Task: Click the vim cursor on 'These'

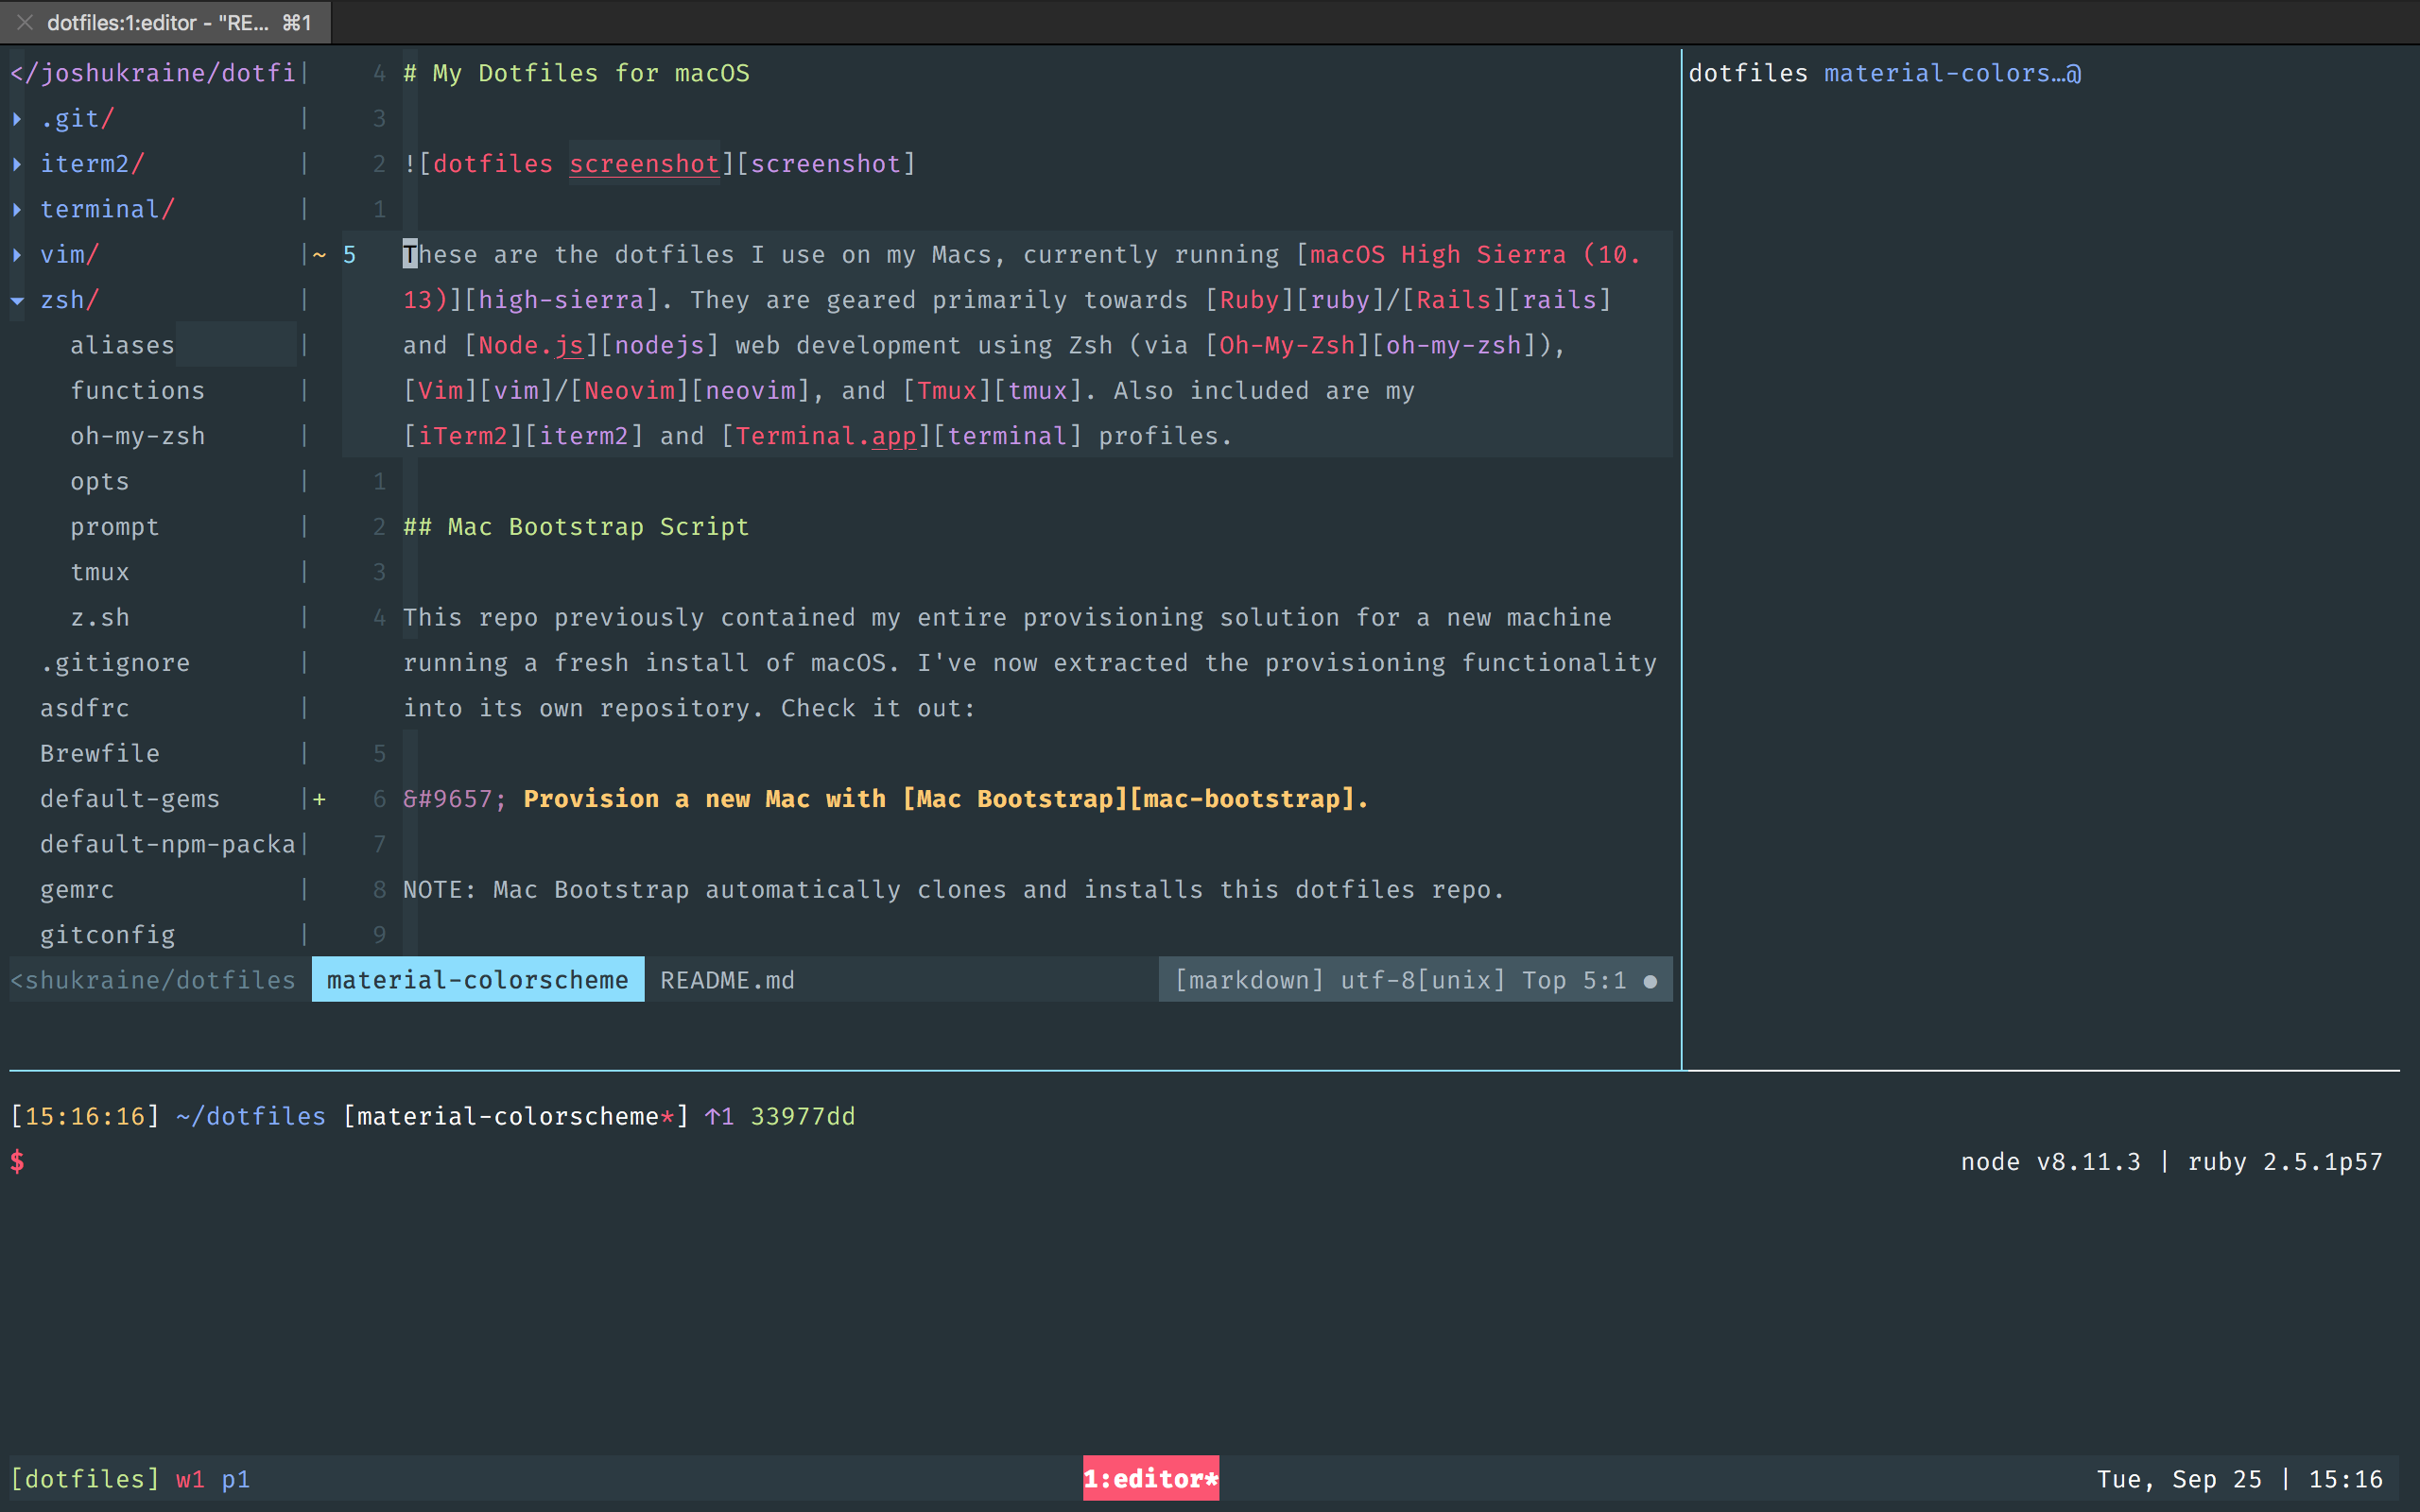Action: pyautogui.click(x=410, y=254)
